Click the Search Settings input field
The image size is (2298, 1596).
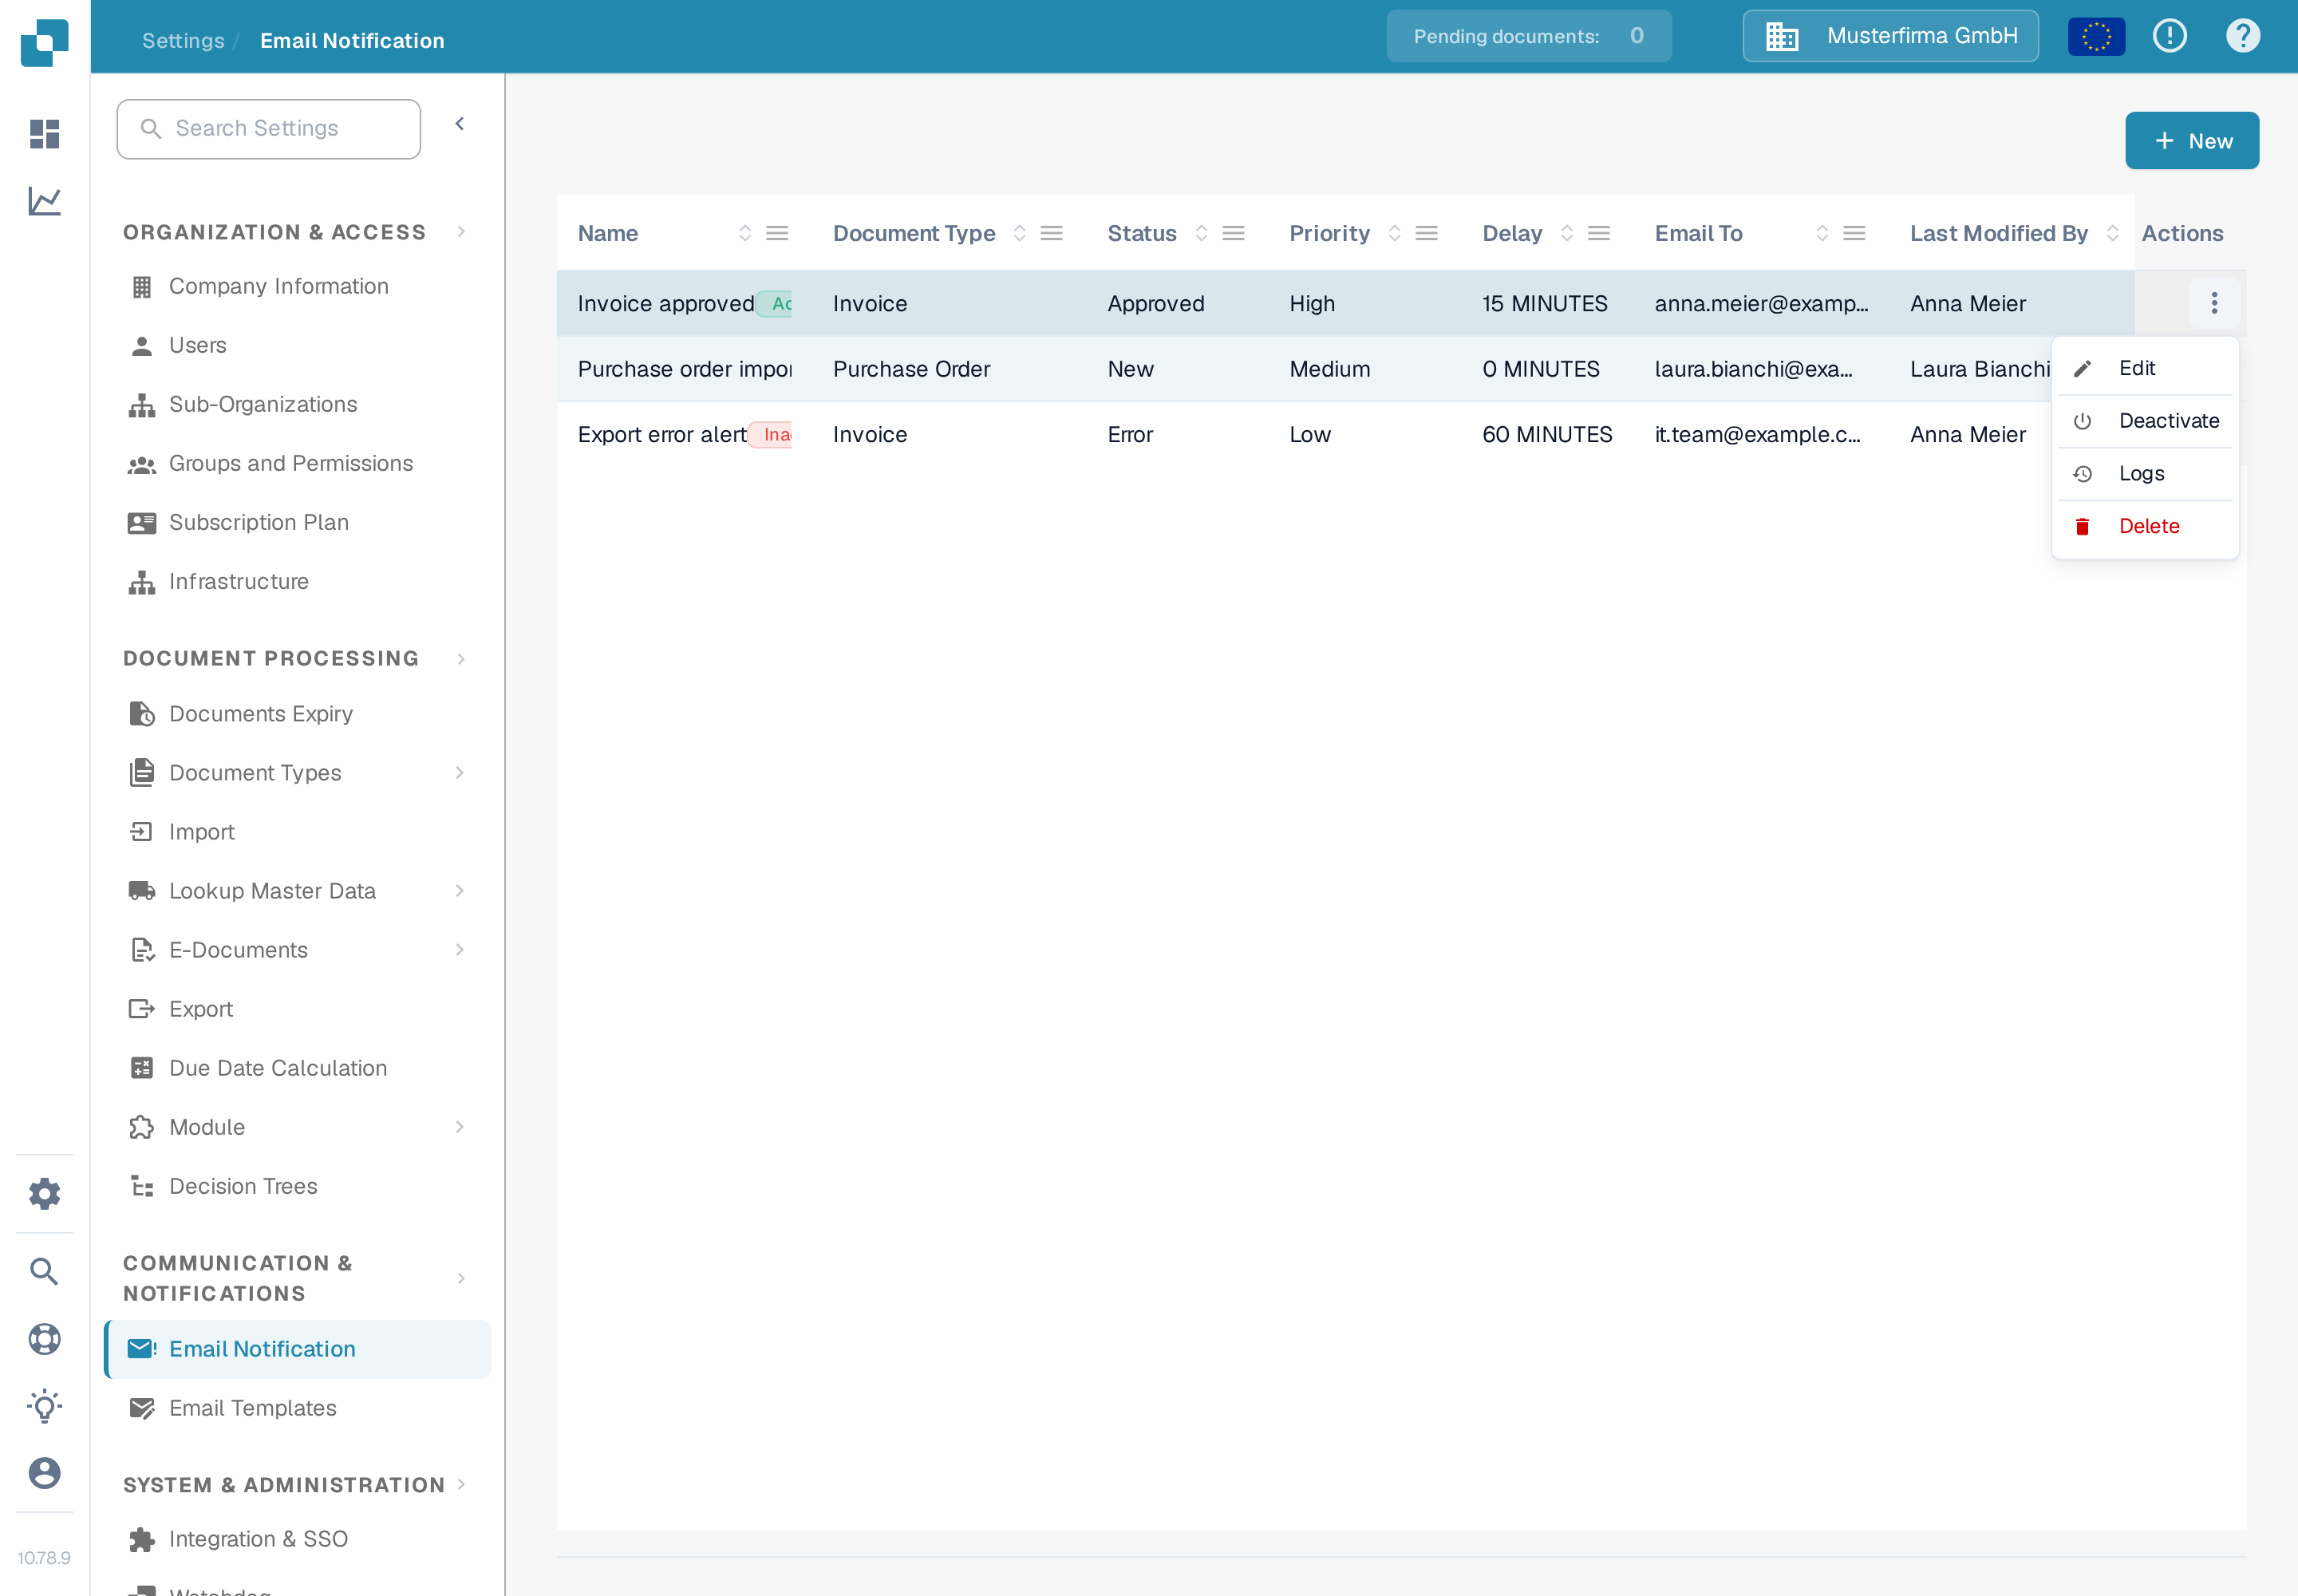(268, 129)
